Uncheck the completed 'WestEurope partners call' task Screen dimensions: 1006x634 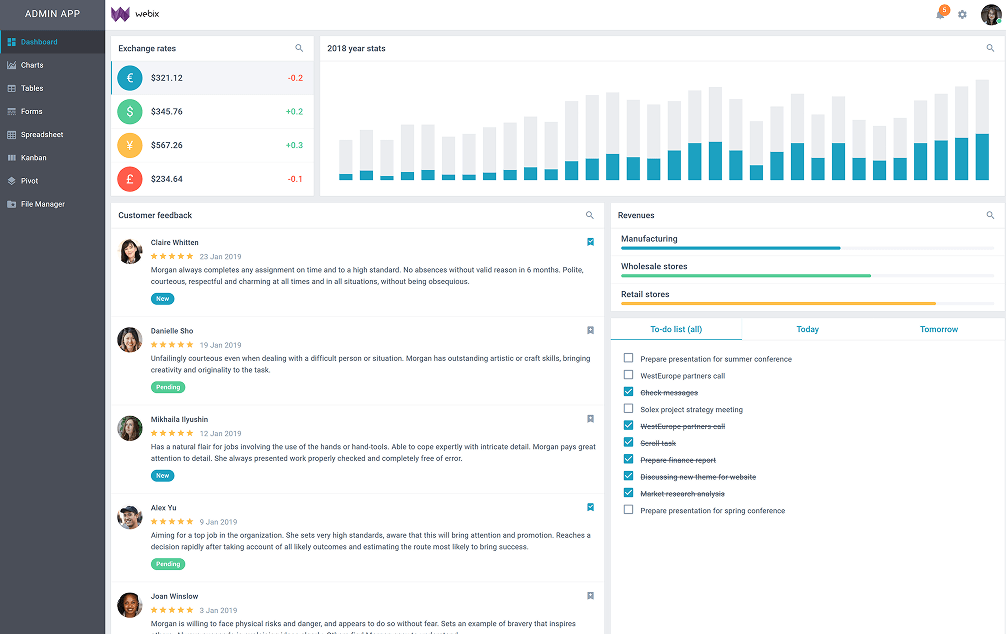628,425
